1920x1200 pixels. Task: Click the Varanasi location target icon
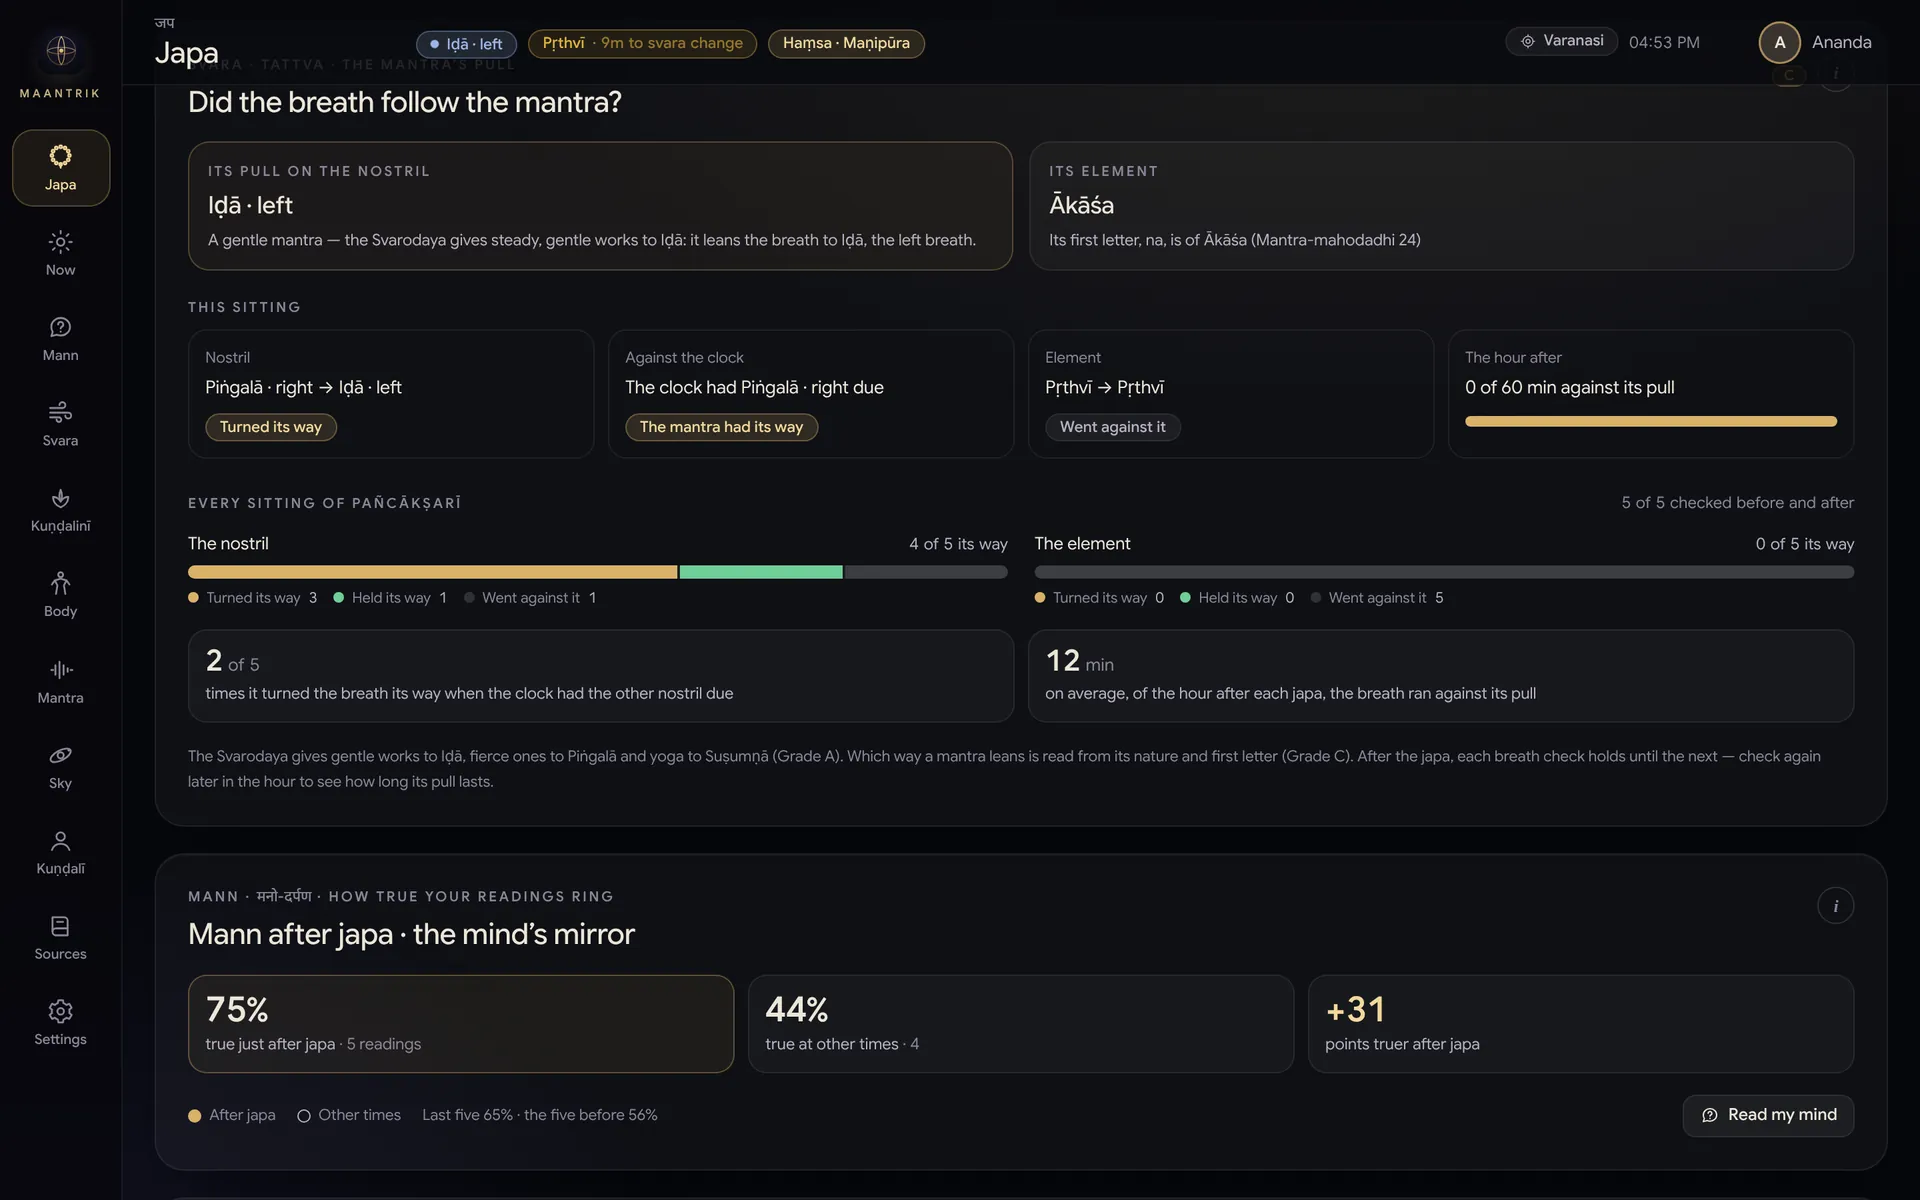pyautogui.click(x=1527, y=41)
